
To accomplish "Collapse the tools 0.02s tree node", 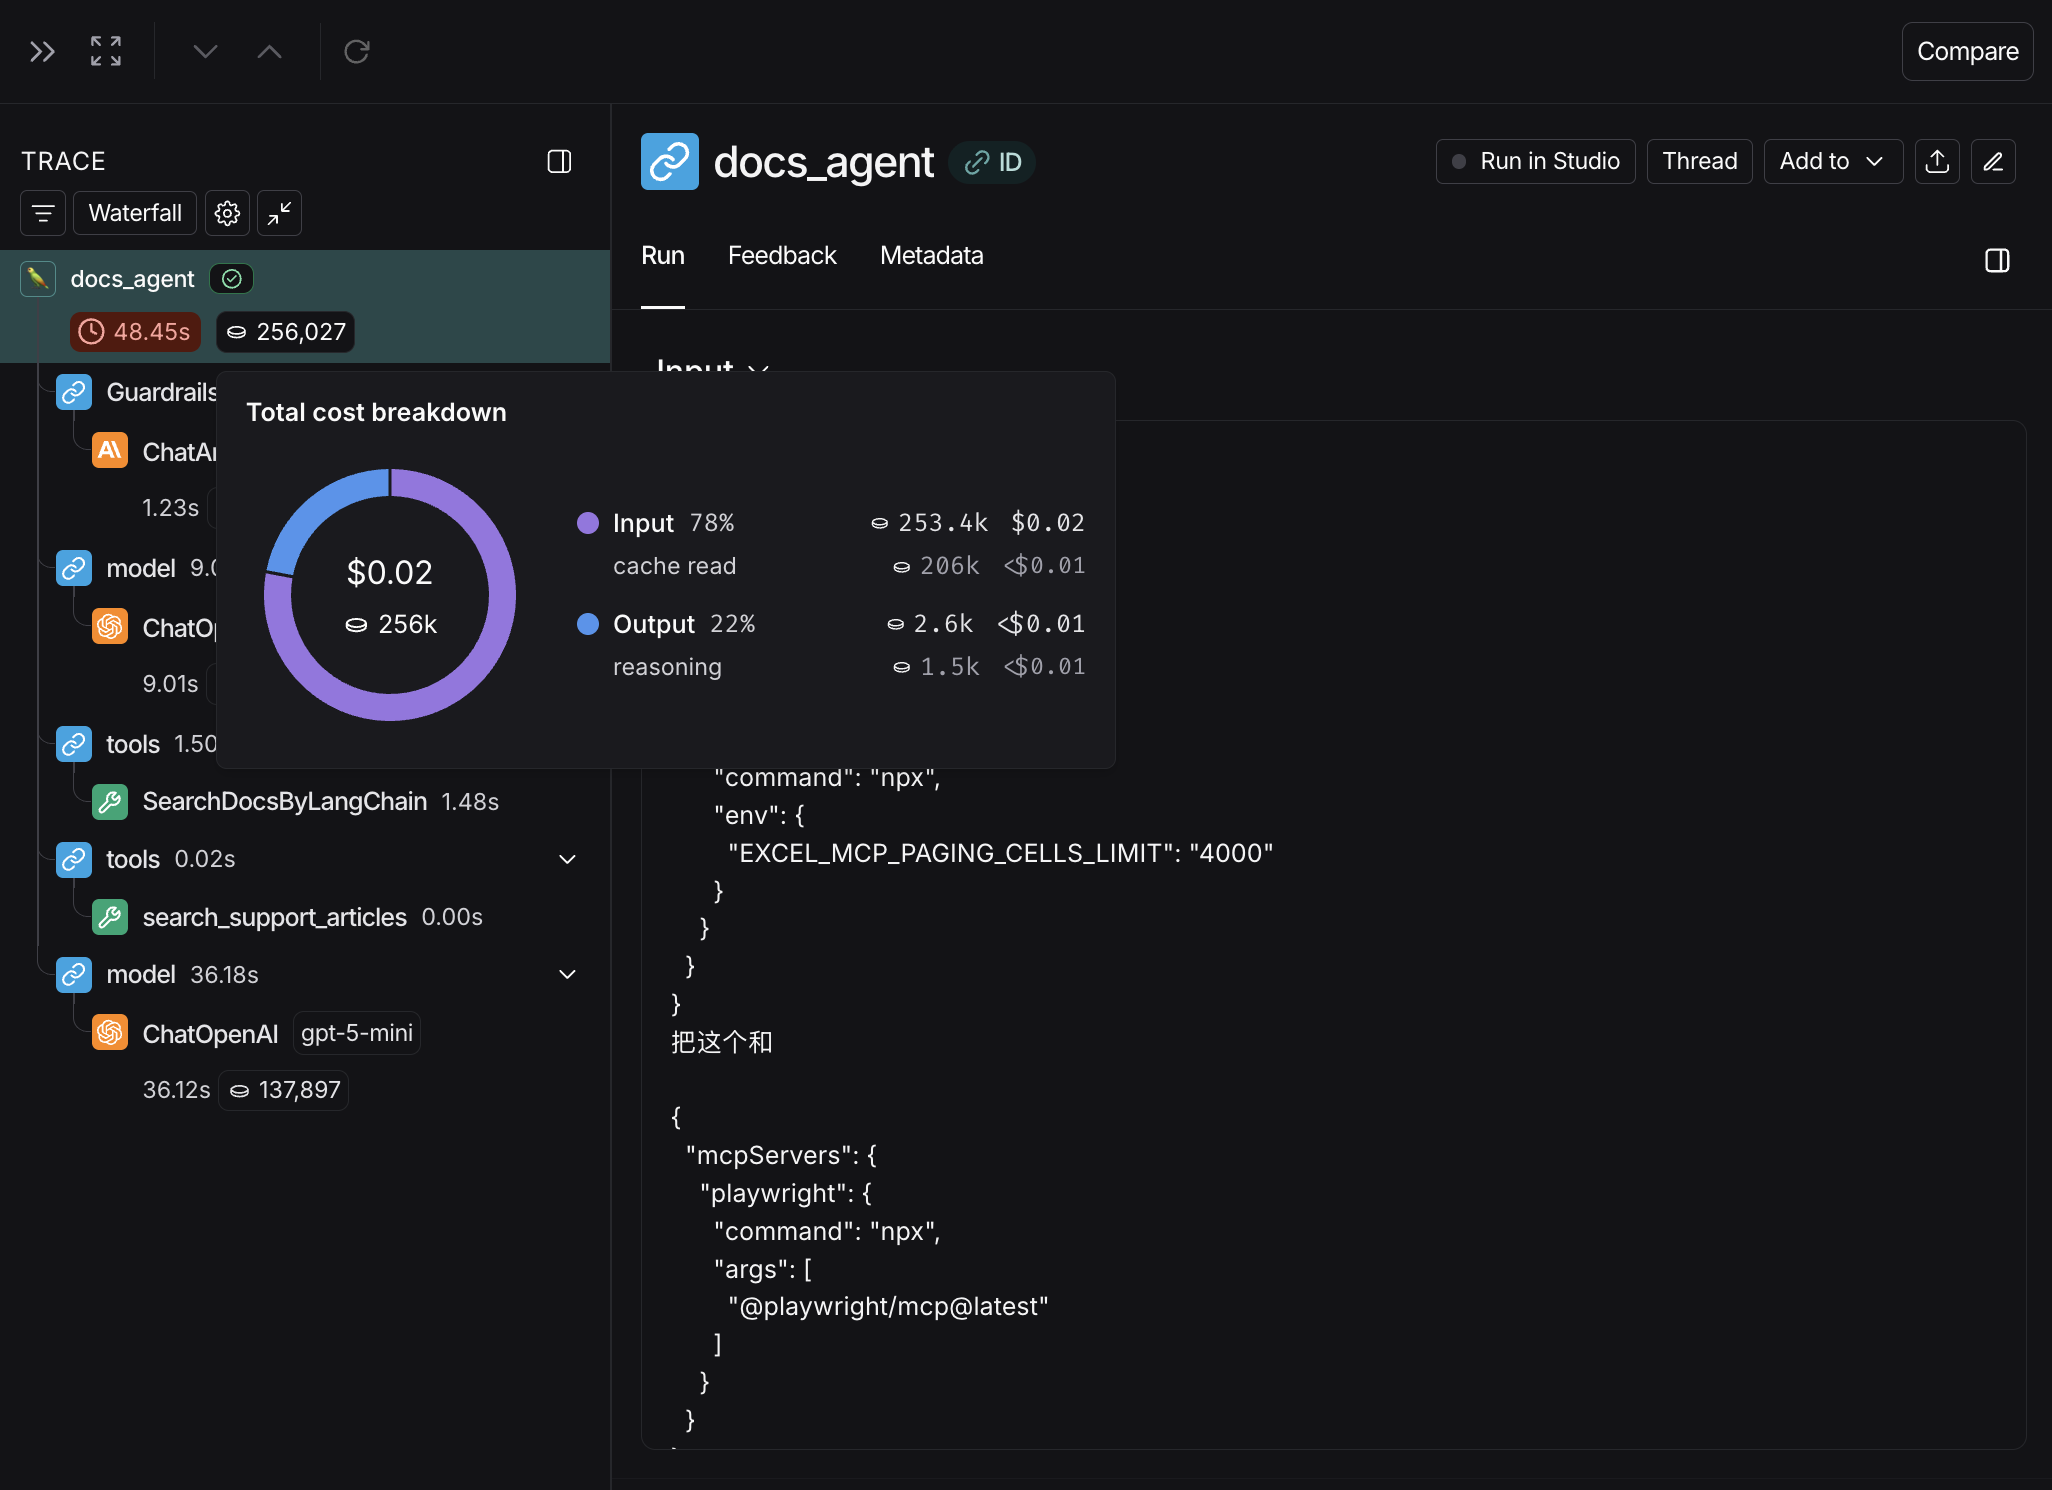I will coord(567,859).
